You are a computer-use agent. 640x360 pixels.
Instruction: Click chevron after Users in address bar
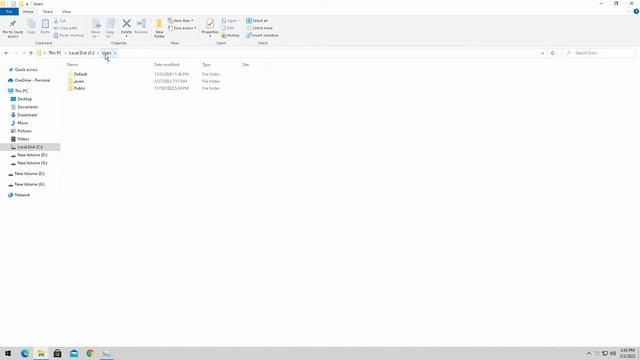click(x=115, y=53)
